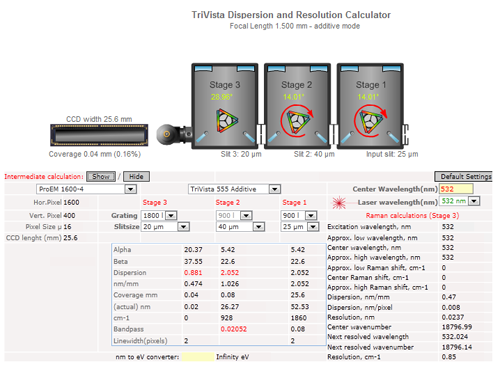Screen dimensions: 500x369
Task: Click the 'Intermediate calculation:' label
Action: click(x=44, y=177)
